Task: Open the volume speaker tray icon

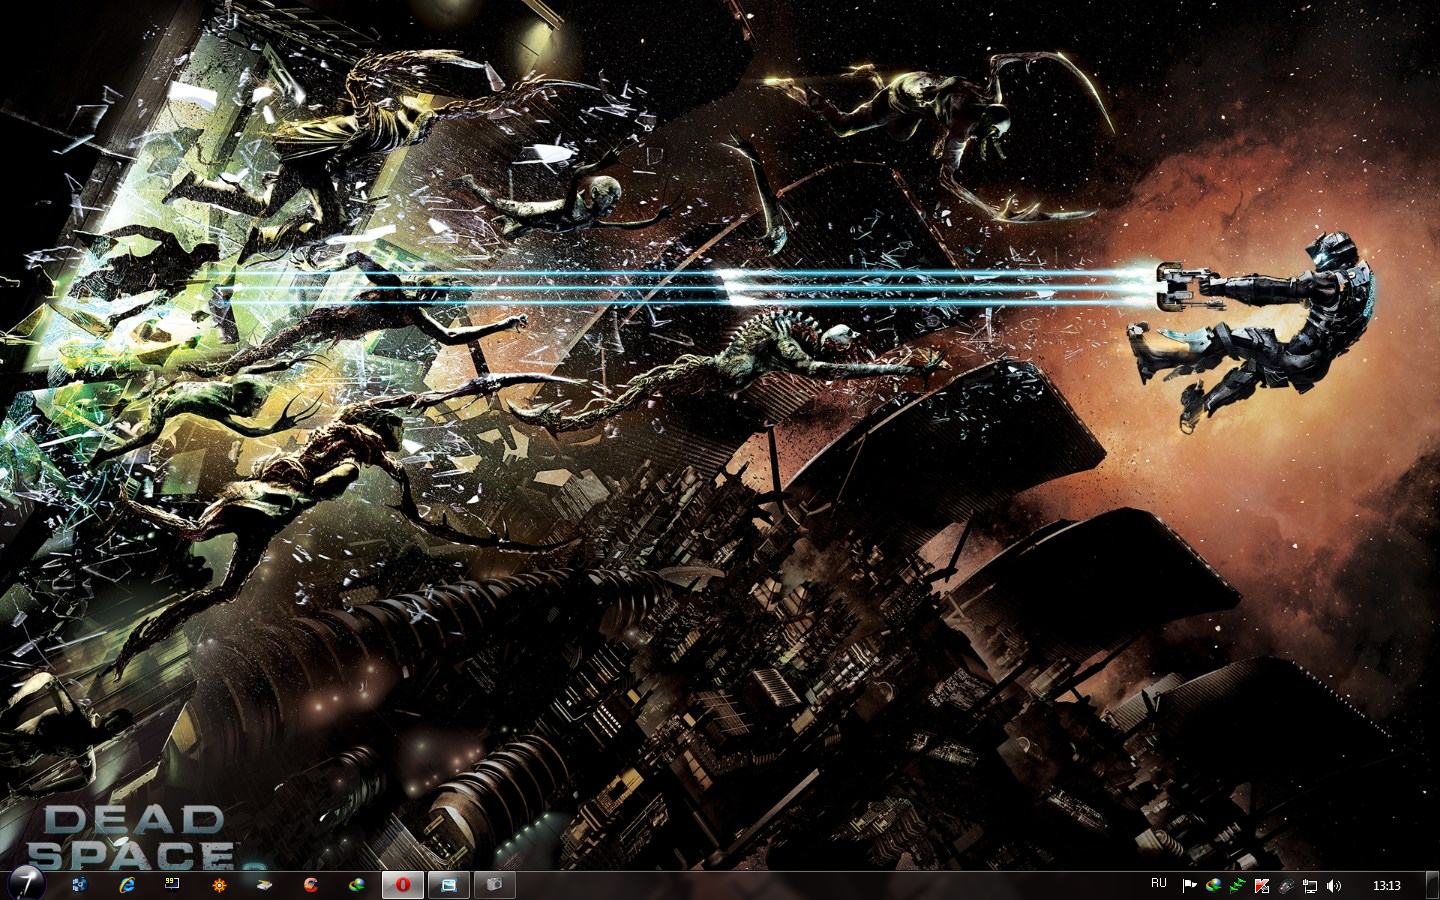Action: click(1334, 886)
